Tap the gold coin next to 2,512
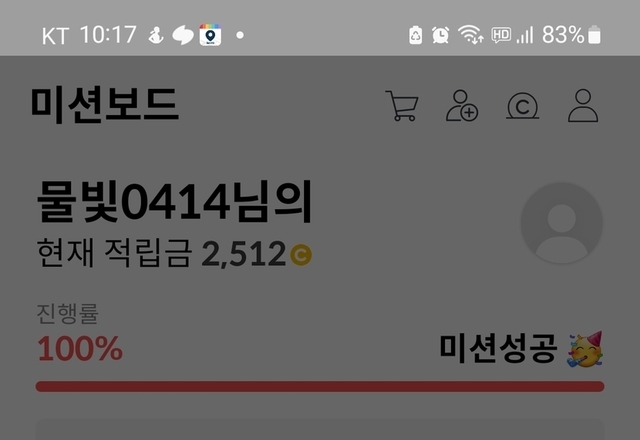This screenshot has height=440, width=640. coord(301,255)
